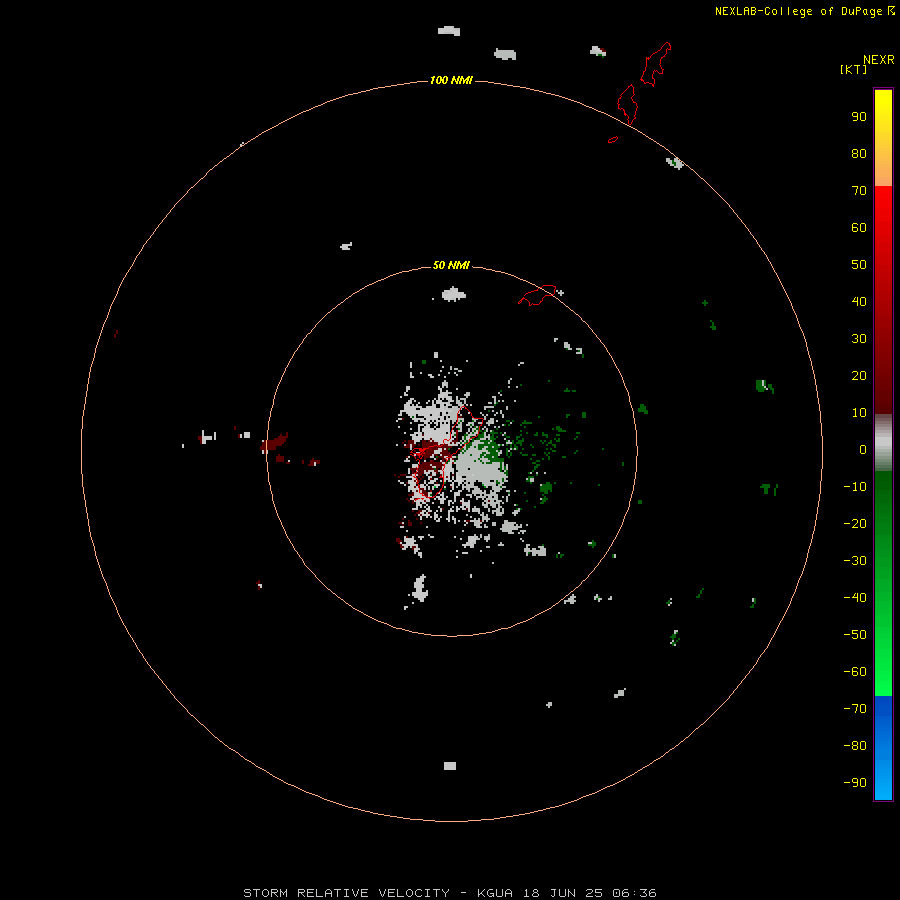Click the -40 scale value label
This screenshot has width=900, height=900.
coord(855,598)
